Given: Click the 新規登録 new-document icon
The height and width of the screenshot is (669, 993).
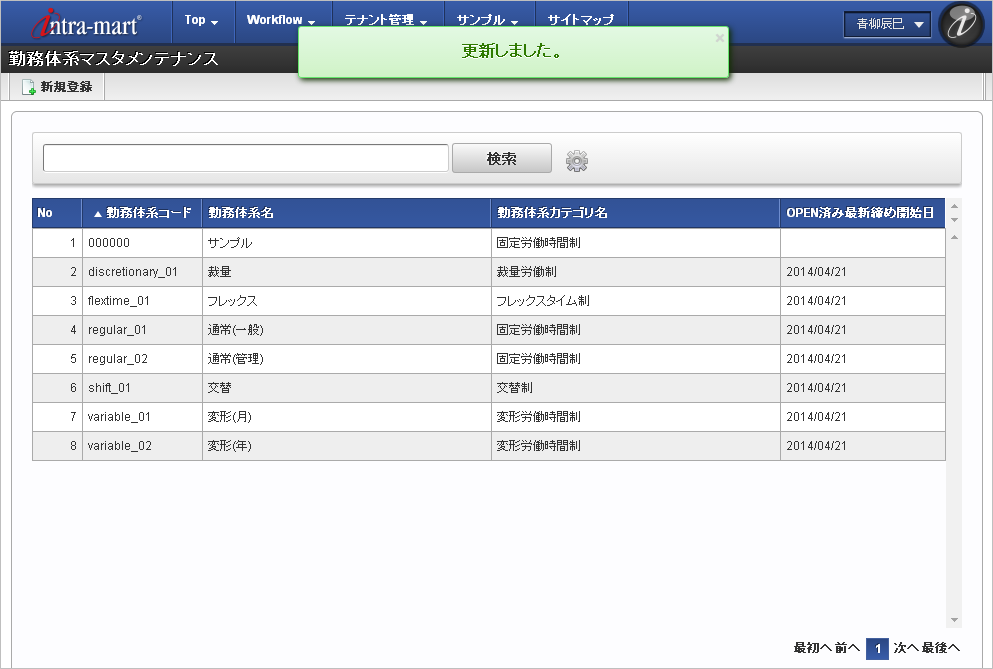Looking at the screenshot, I should pyautogui.click(x=28, y=87).
